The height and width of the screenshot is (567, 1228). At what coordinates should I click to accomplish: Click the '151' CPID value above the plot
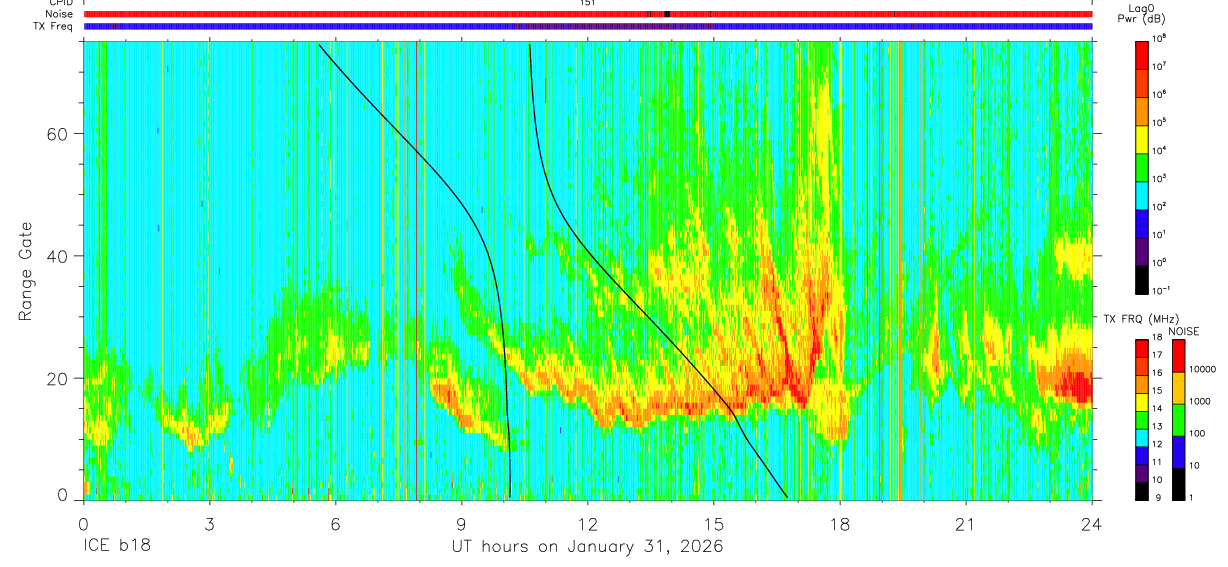click(587, 3)
